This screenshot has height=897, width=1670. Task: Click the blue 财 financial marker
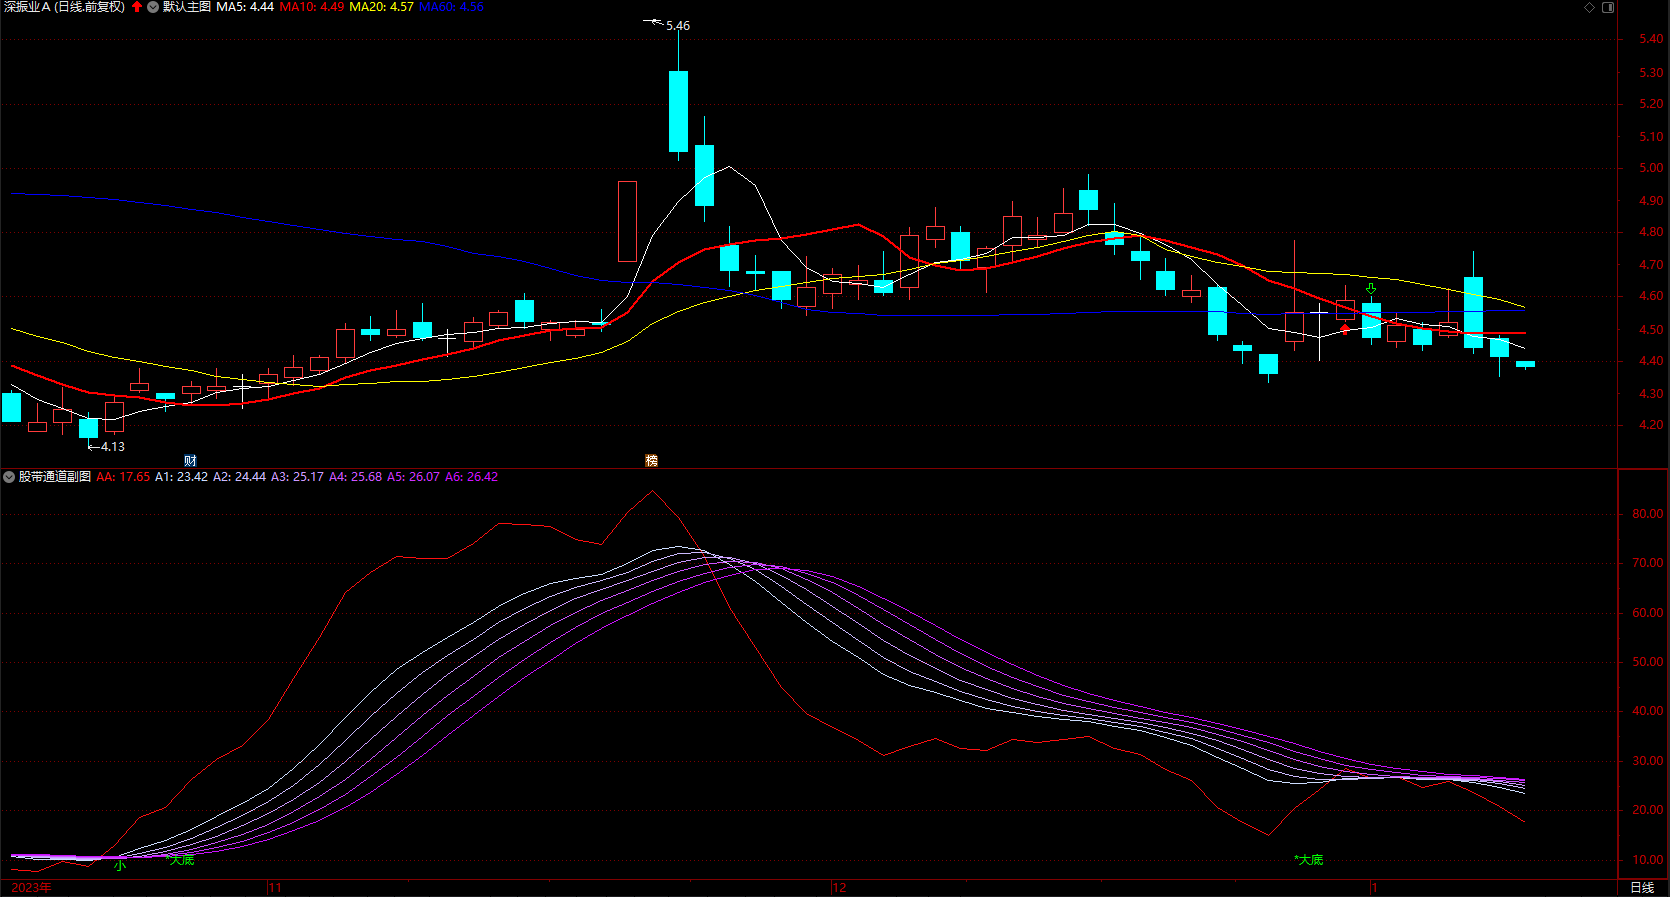[190, 461]
